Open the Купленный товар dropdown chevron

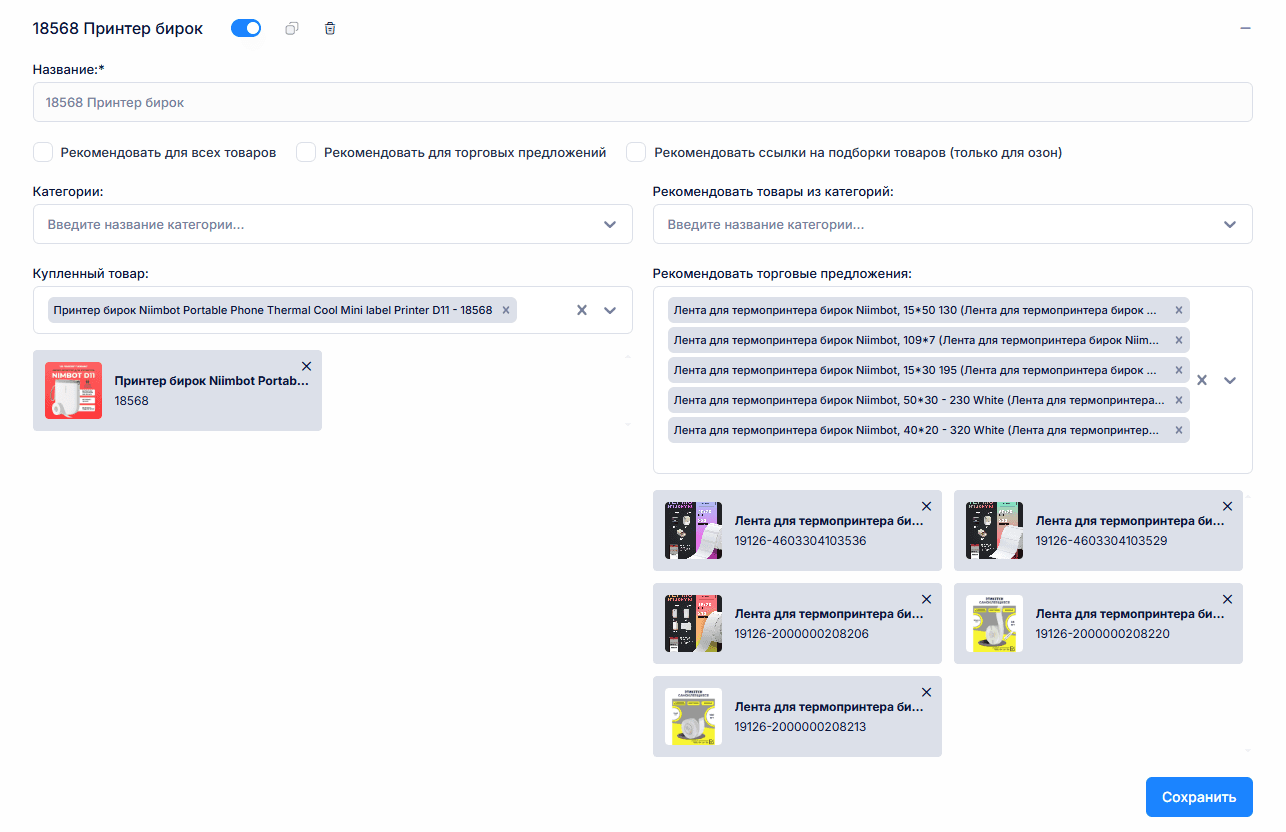click(x=610, y=310)
